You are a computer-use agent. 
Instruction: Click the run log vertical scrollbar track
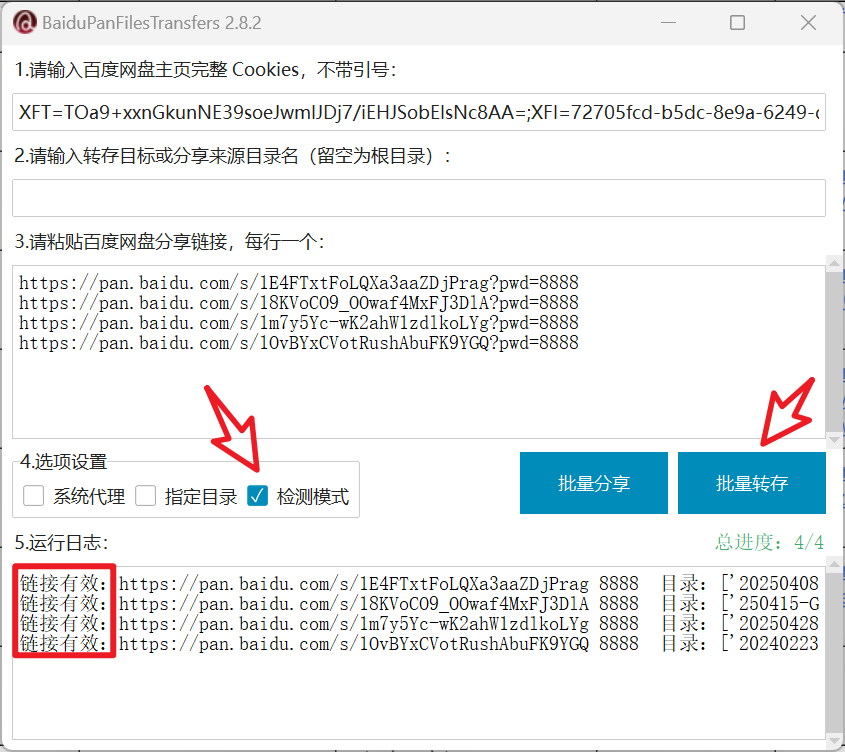833,655
